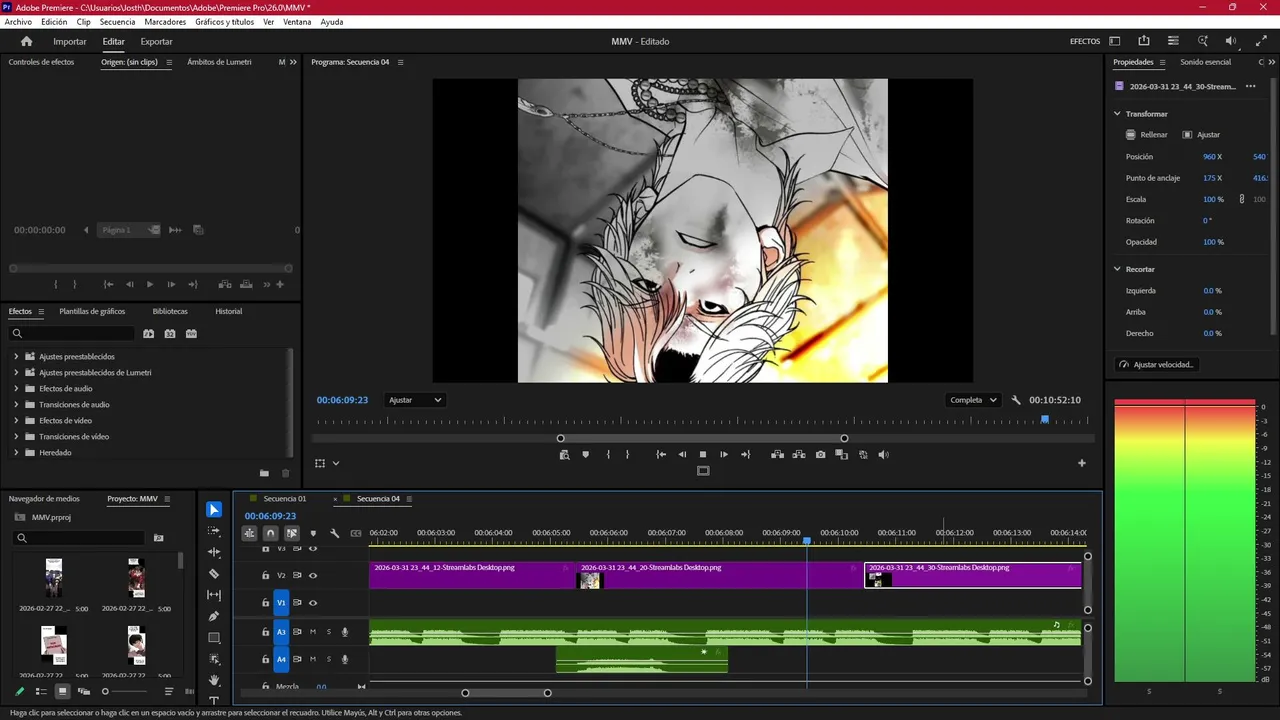The image size is (1280, 720).
Task: Step back one frame
Action: pyautogui.click(x=682, y=455)
